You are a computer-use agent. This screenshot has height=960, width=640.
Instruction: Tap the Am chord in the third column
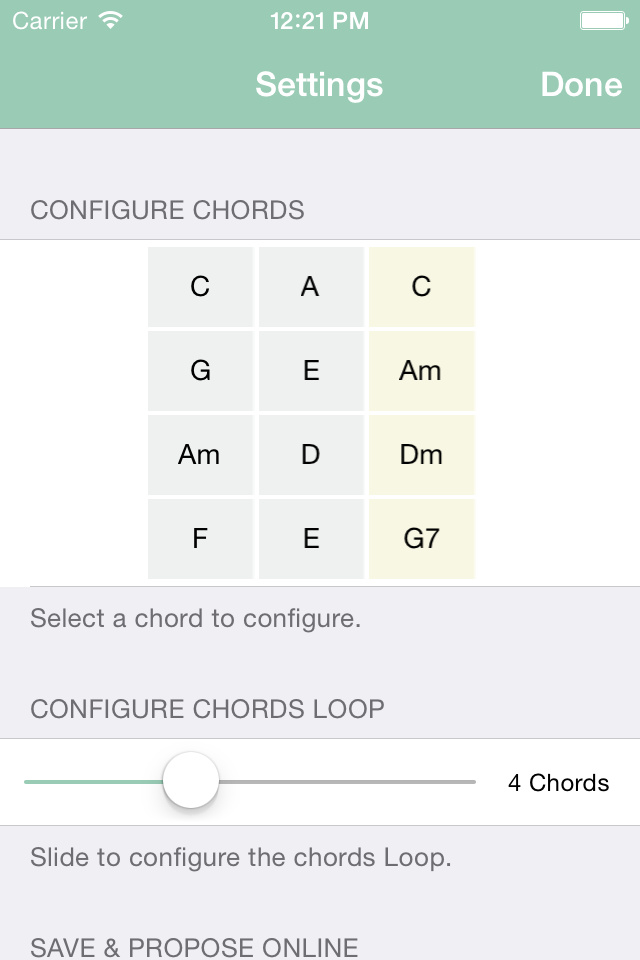tap(421, 370)
